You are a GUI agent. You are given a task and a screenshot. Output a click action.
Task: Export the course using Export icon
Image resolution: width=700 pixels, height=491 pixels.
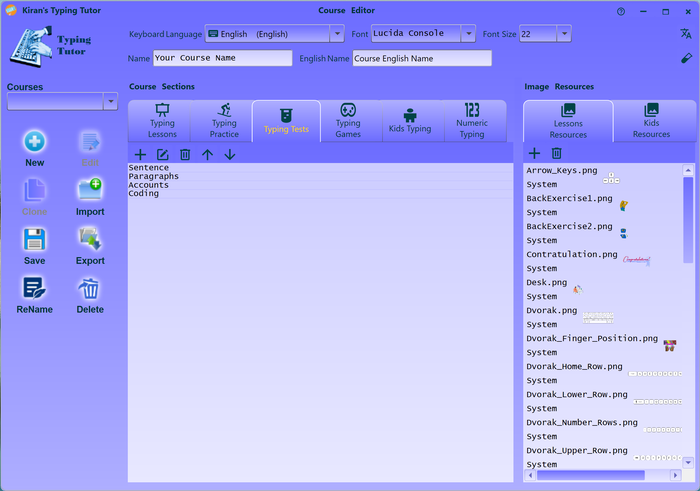90,239
